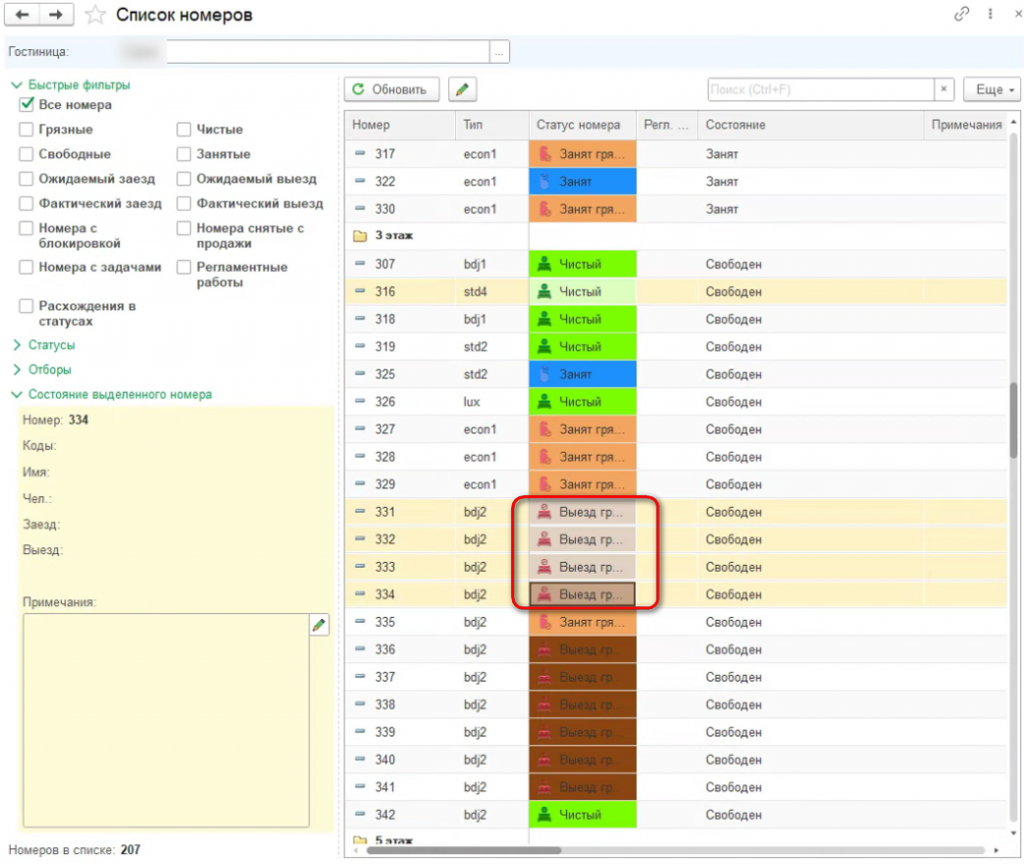Sort by the Статус номера column header

[x=578, y=125]
